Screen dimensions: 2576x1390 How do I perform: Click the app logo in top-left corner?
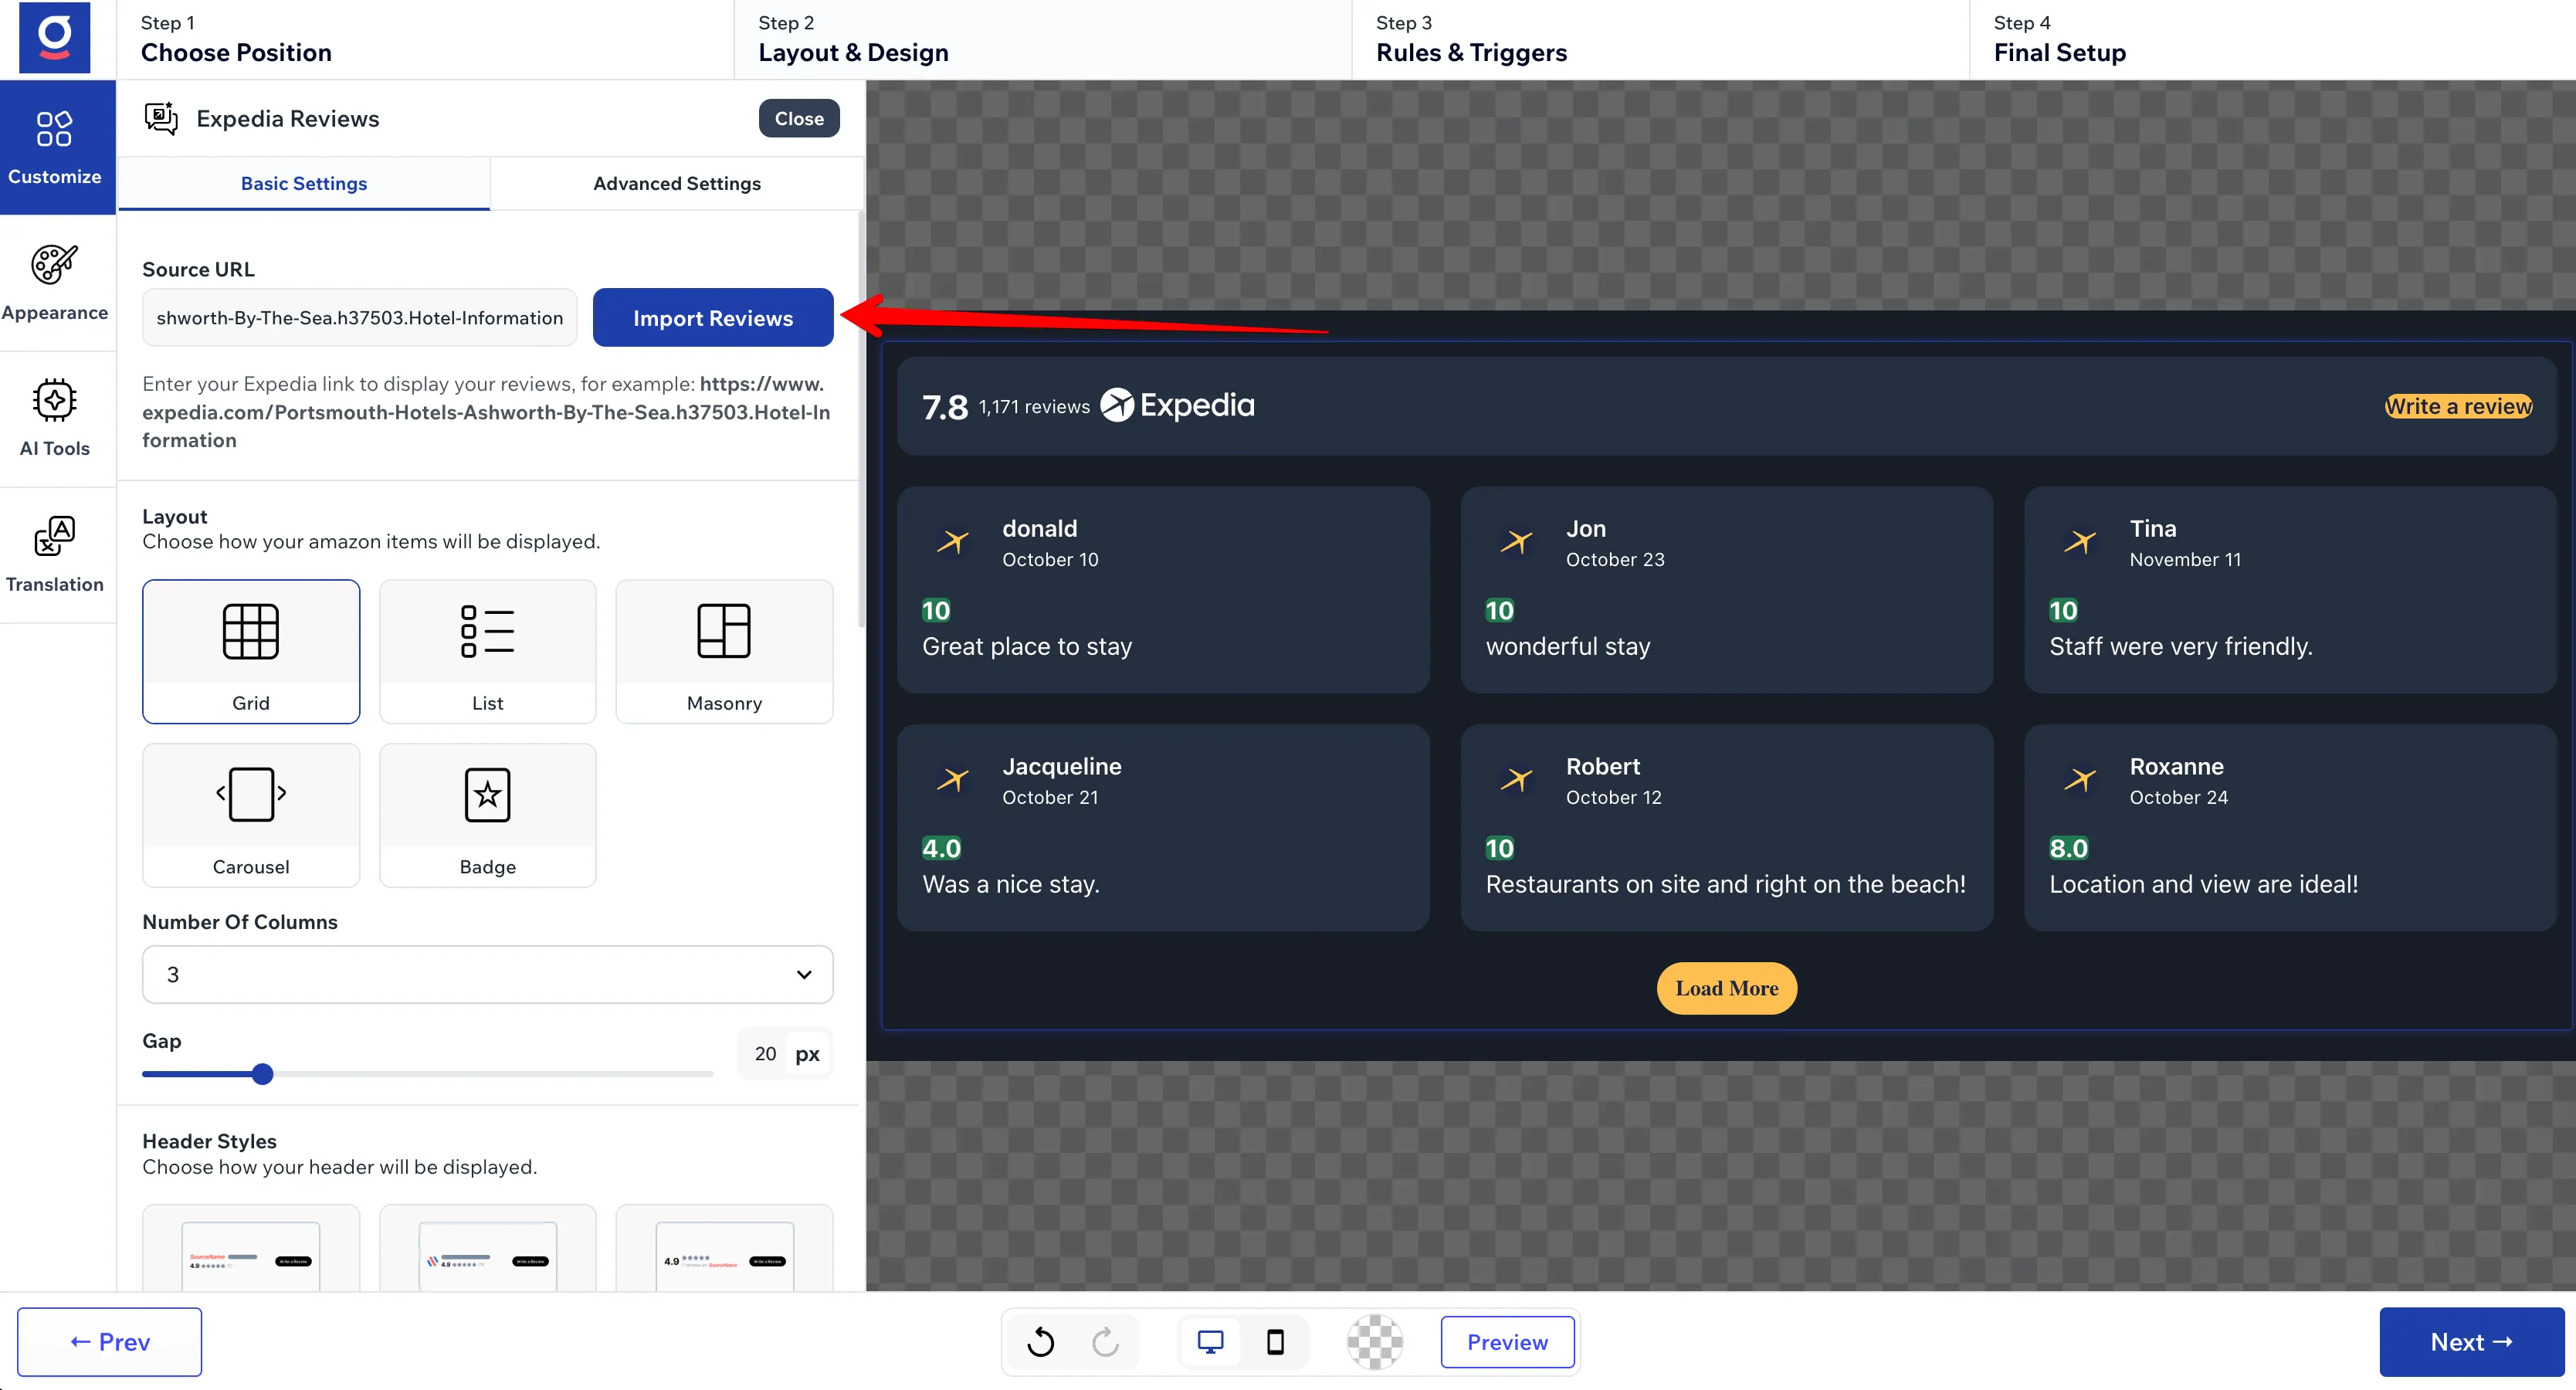click(54, 37)
